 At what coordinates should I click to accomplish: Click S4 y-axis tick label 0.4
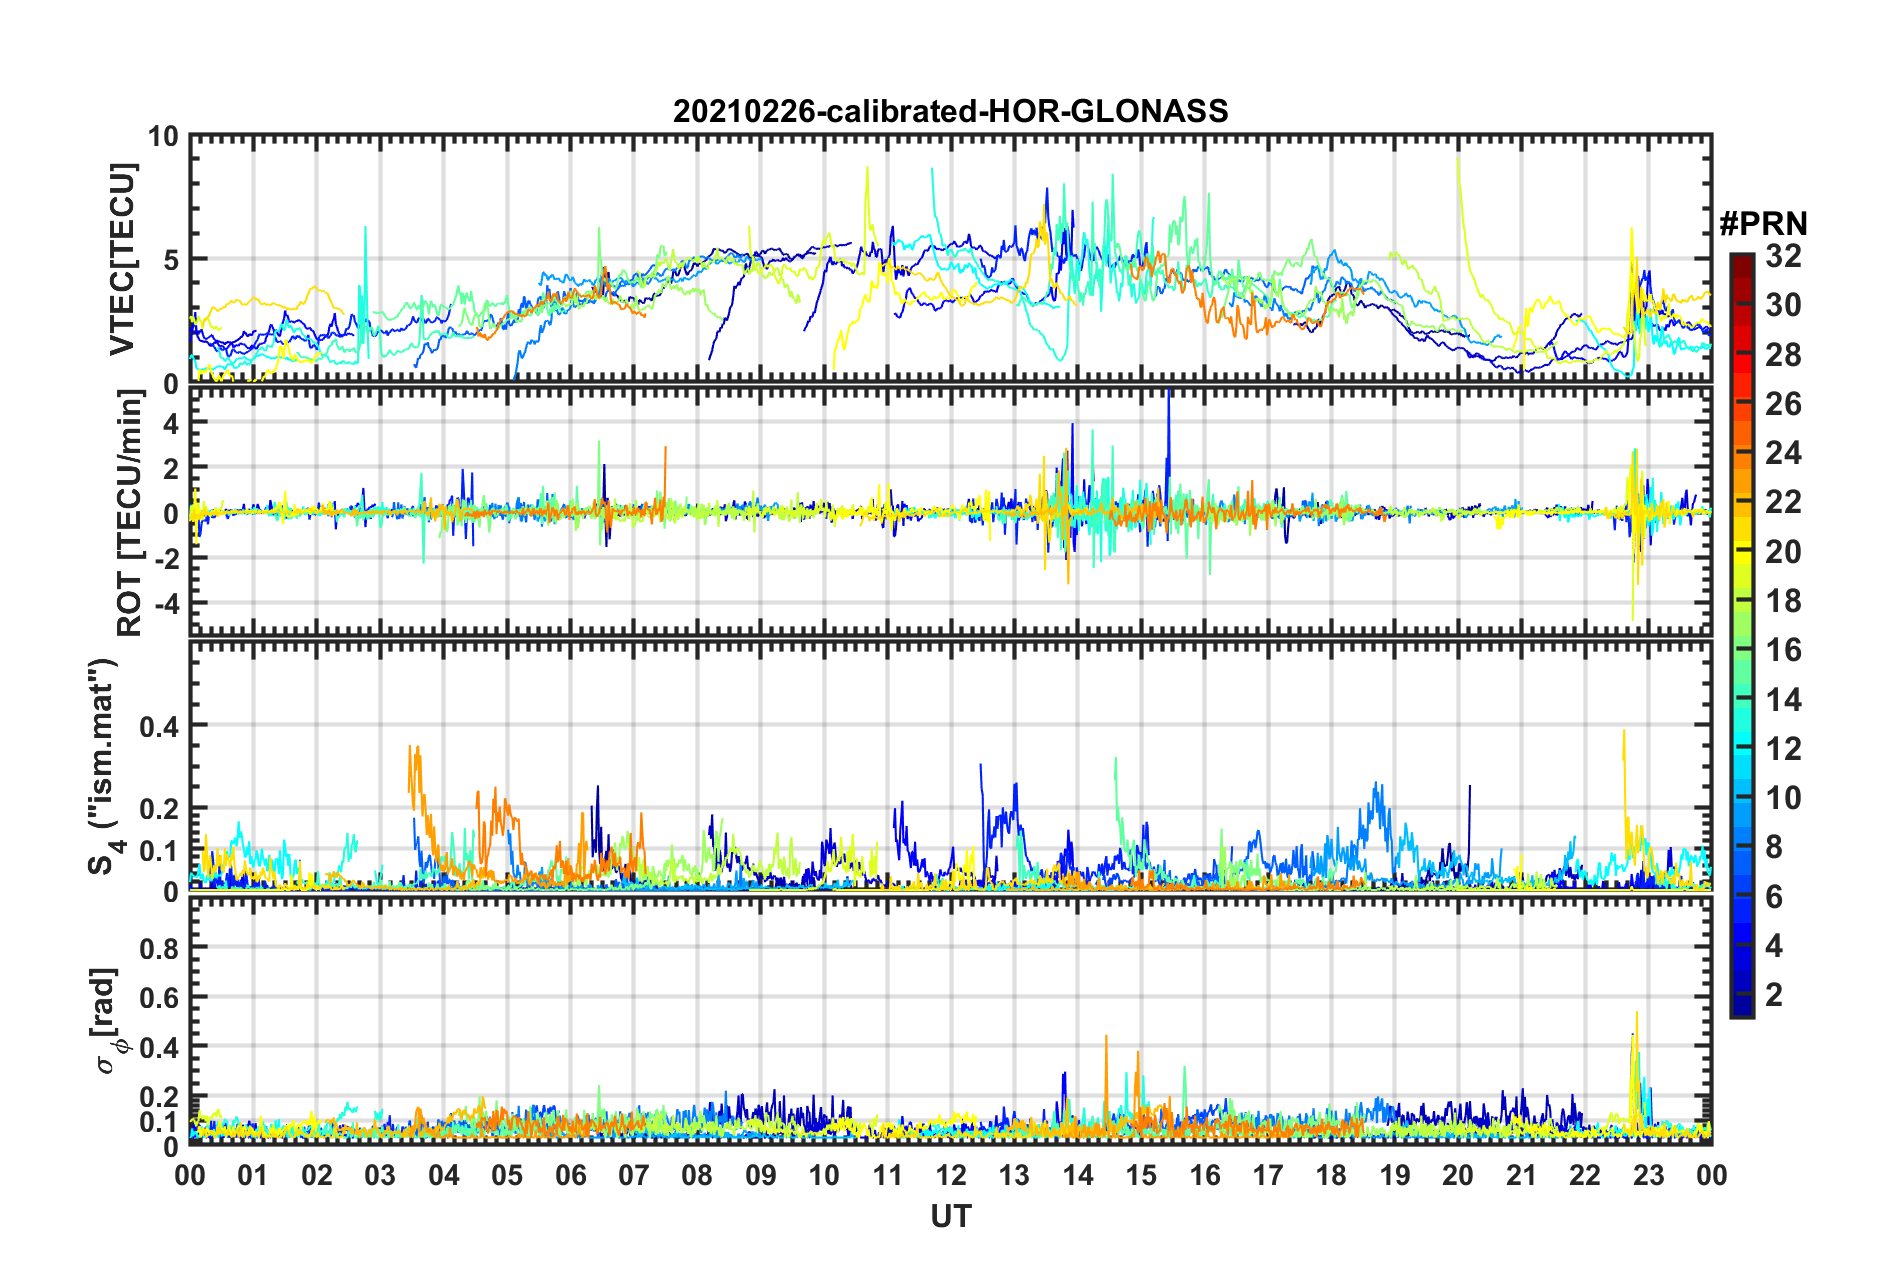click(159, 726)
